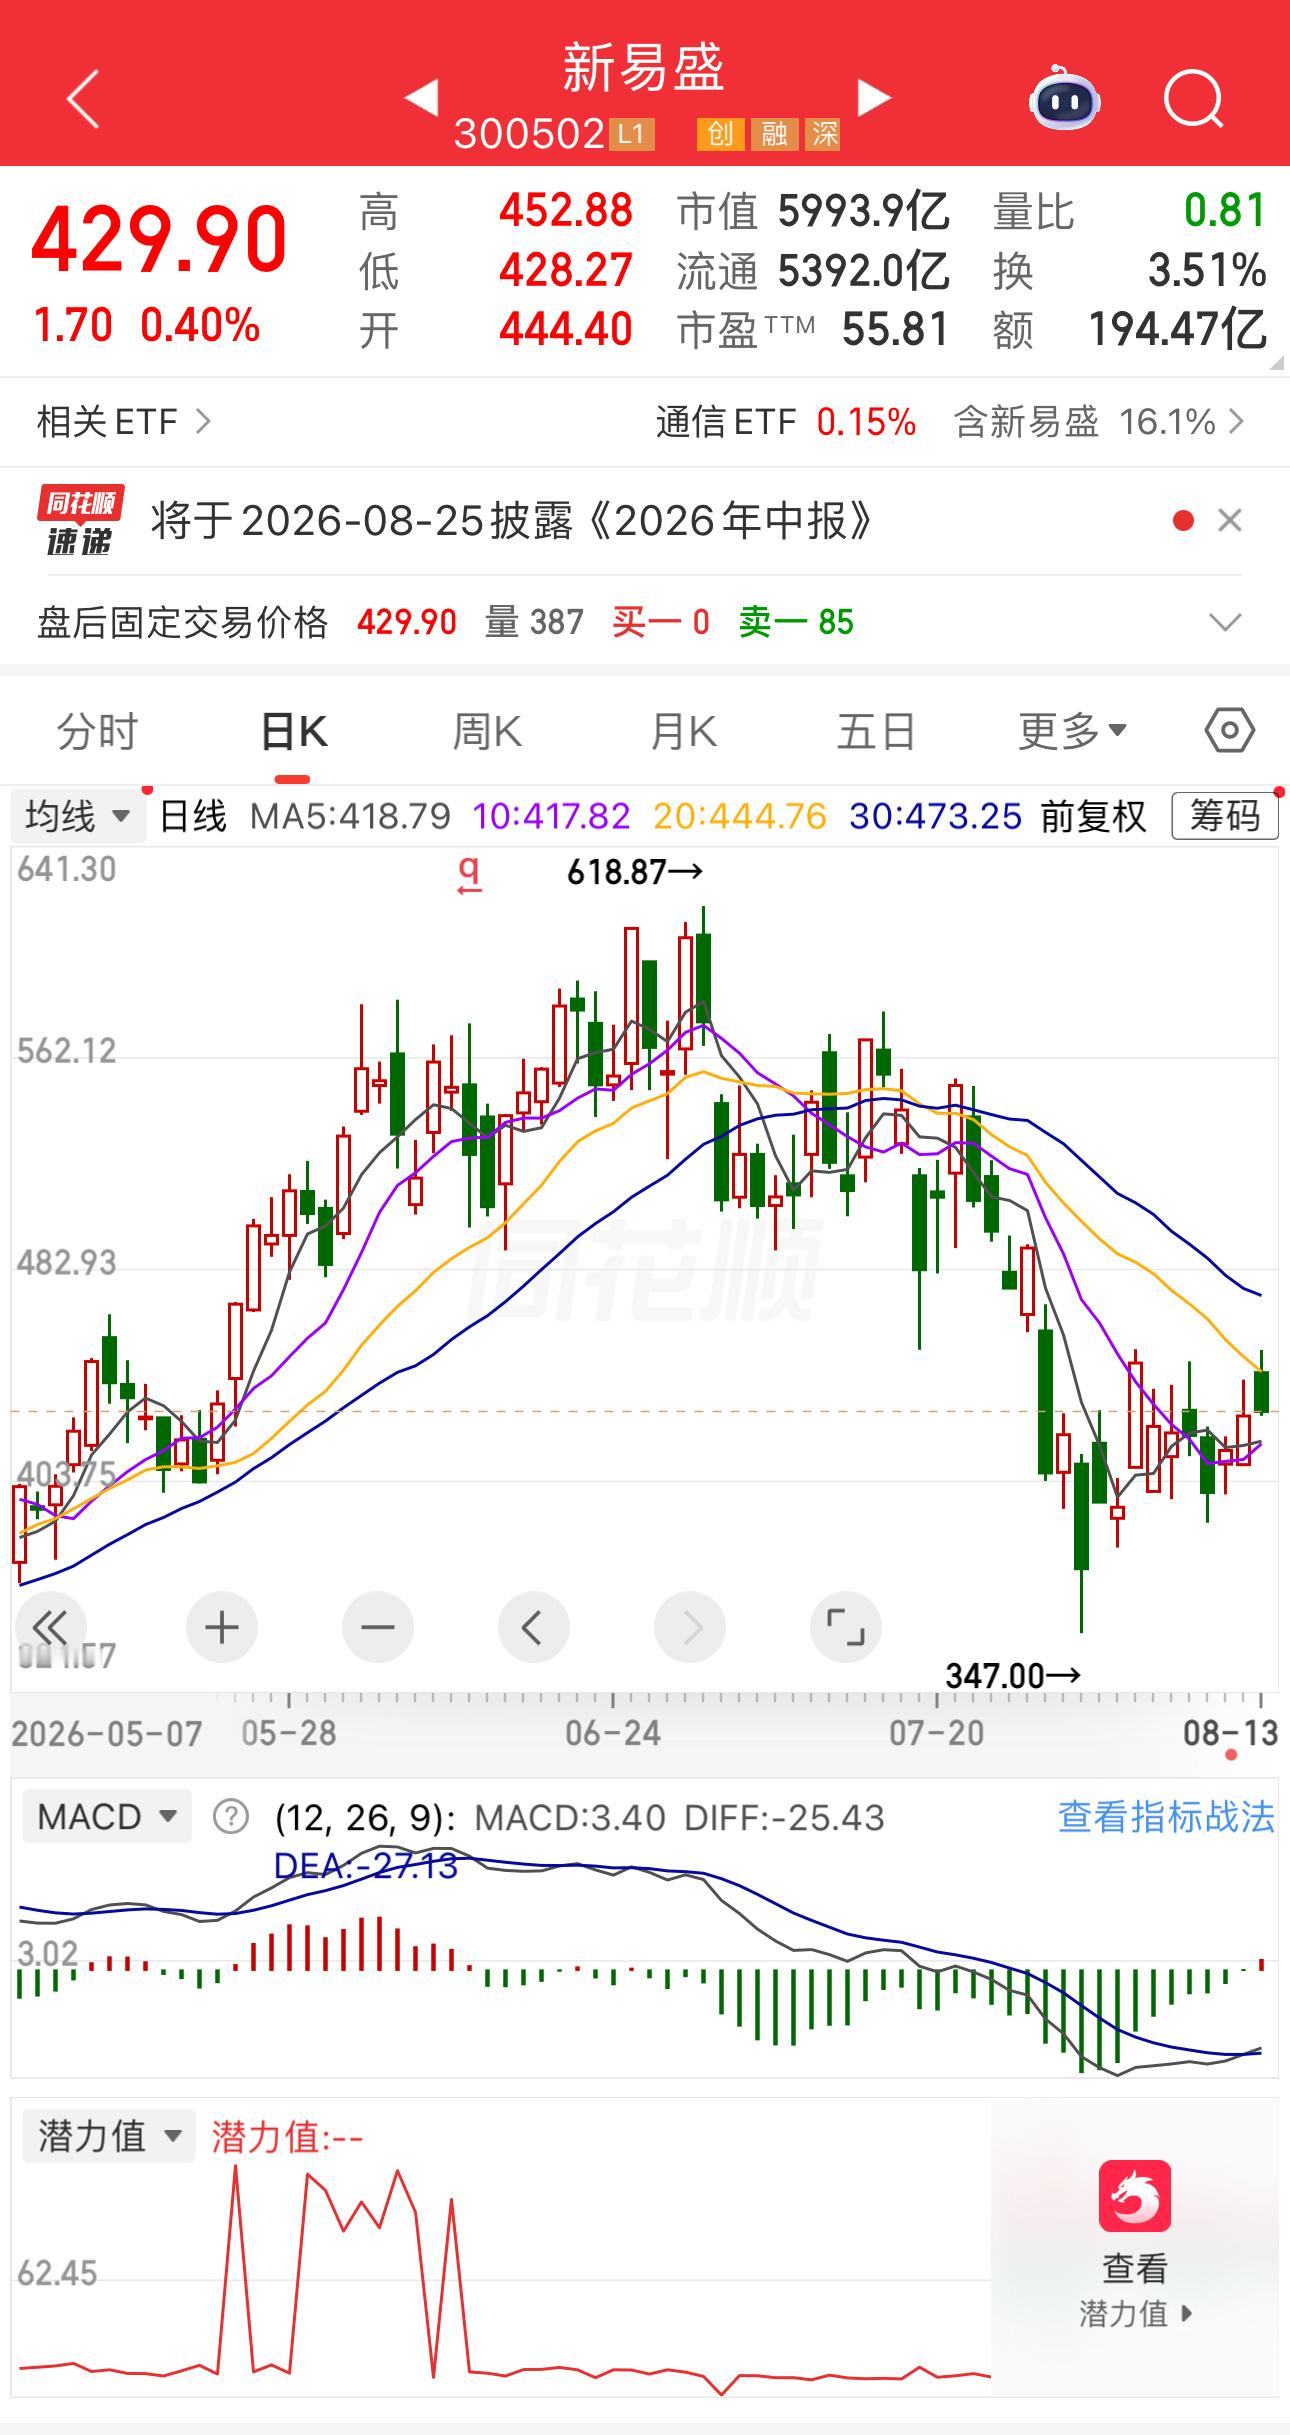Image resolution: width=1290 pixels, height=2435 pixels.
Task: Tap the 卖一 85 quote
Action: [796, 622]
